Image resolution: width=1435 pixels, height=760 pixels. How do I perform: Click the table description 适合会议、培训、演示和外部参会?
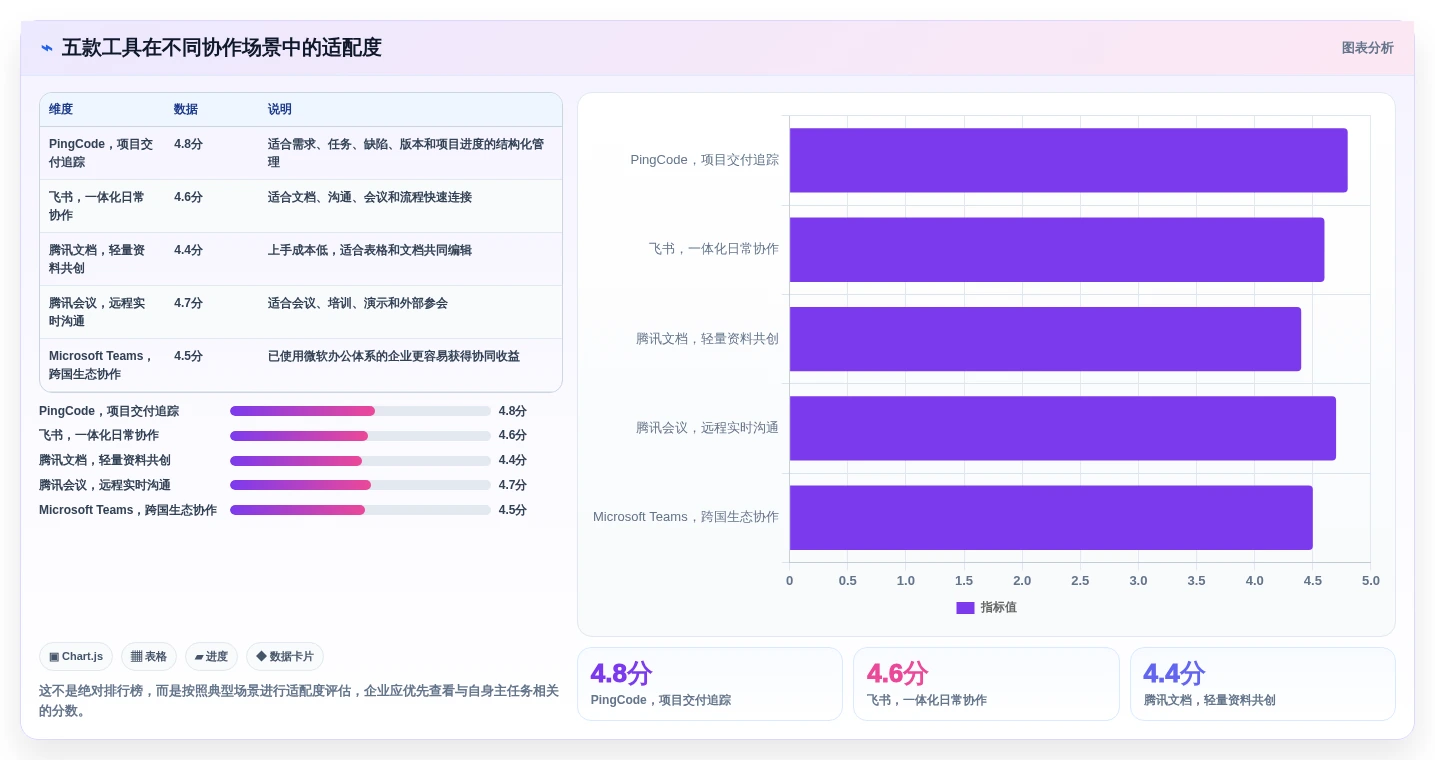point(358,303)
